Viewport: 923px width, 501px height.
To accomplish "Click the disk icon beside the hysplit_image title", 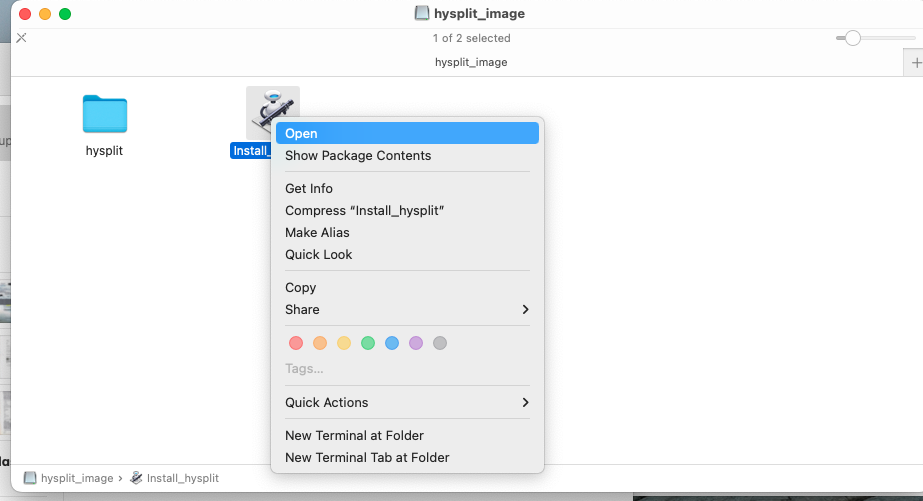I will tap(421, 13).
